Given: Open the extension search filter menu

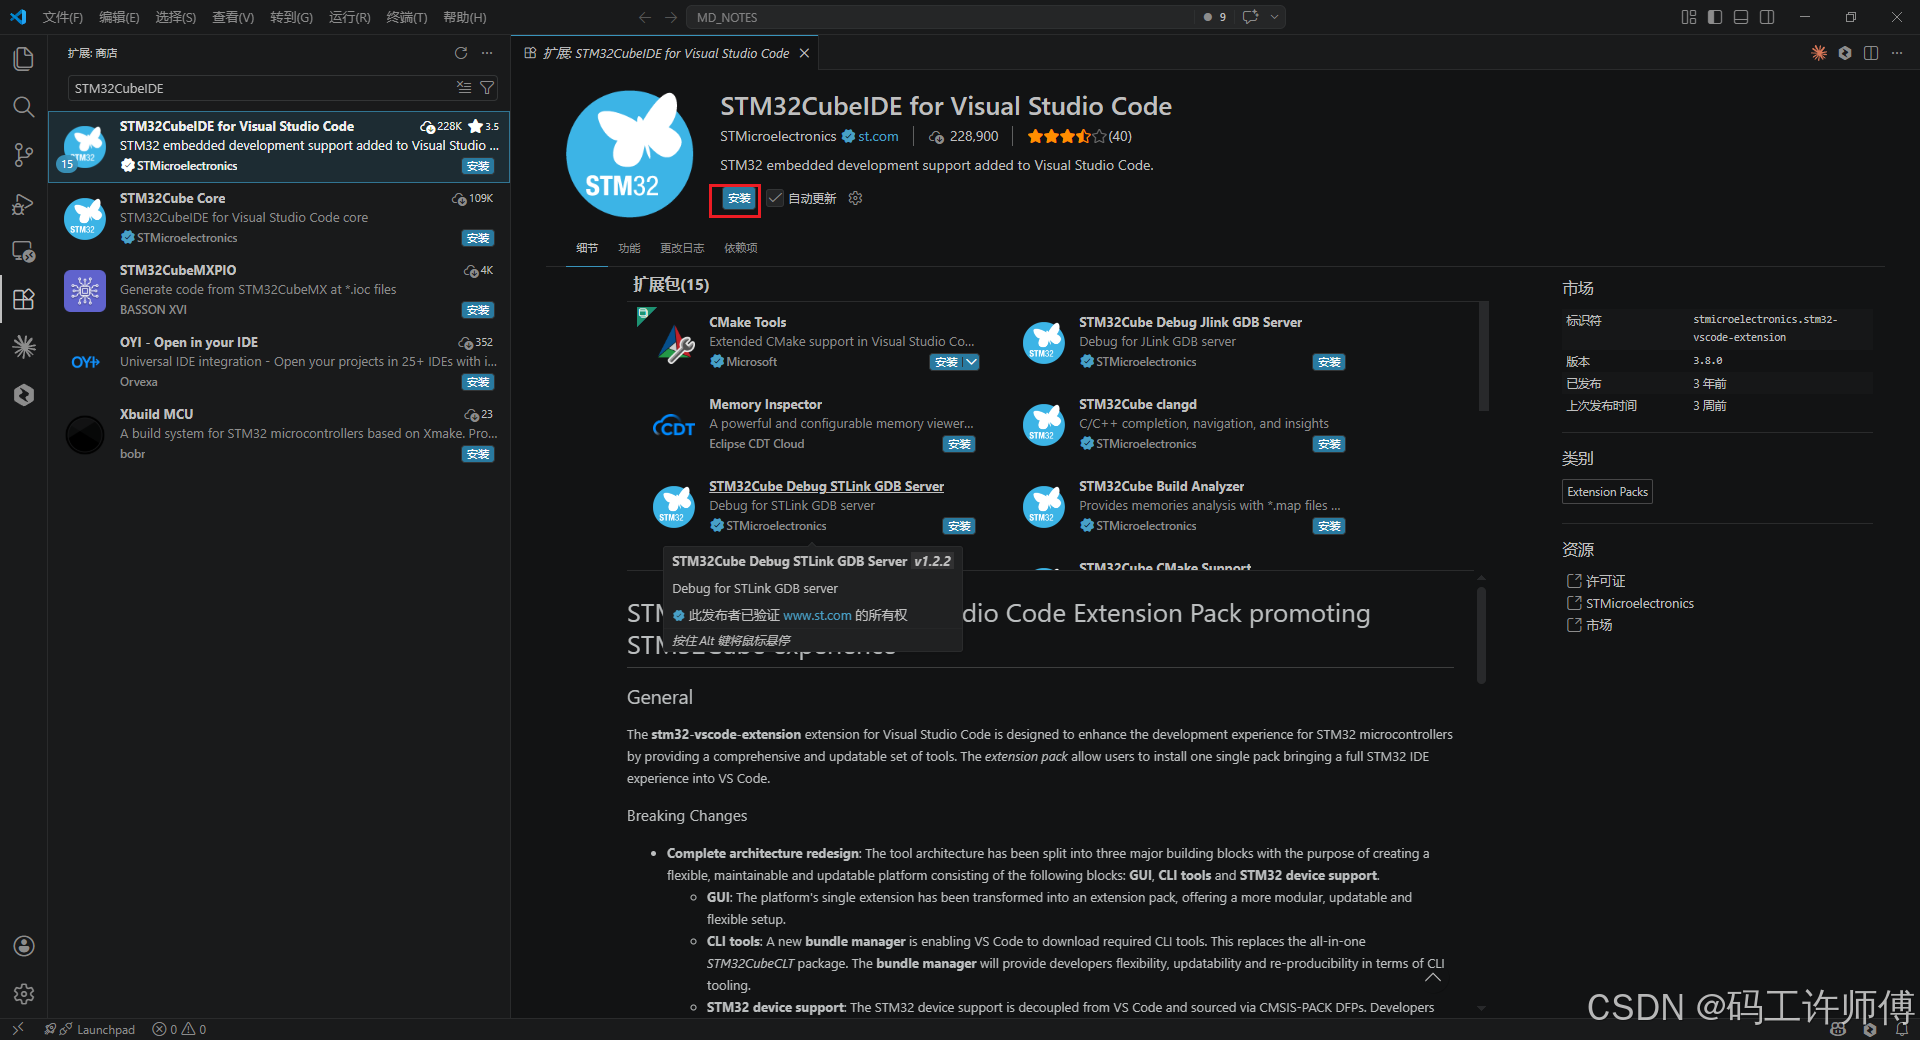Looking at the screenshot, I should pyautogui.click(x=487, y=88).
